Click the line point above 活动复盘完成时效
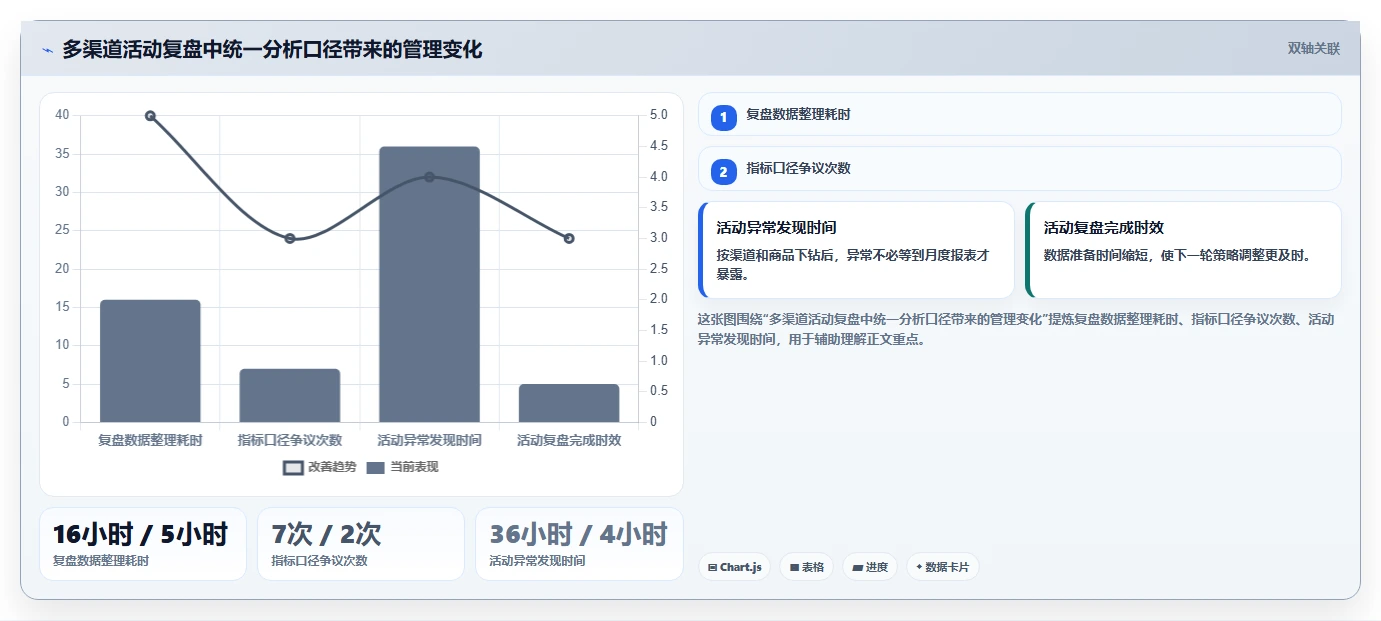The image size is (1381, 621). pos(569,238)
